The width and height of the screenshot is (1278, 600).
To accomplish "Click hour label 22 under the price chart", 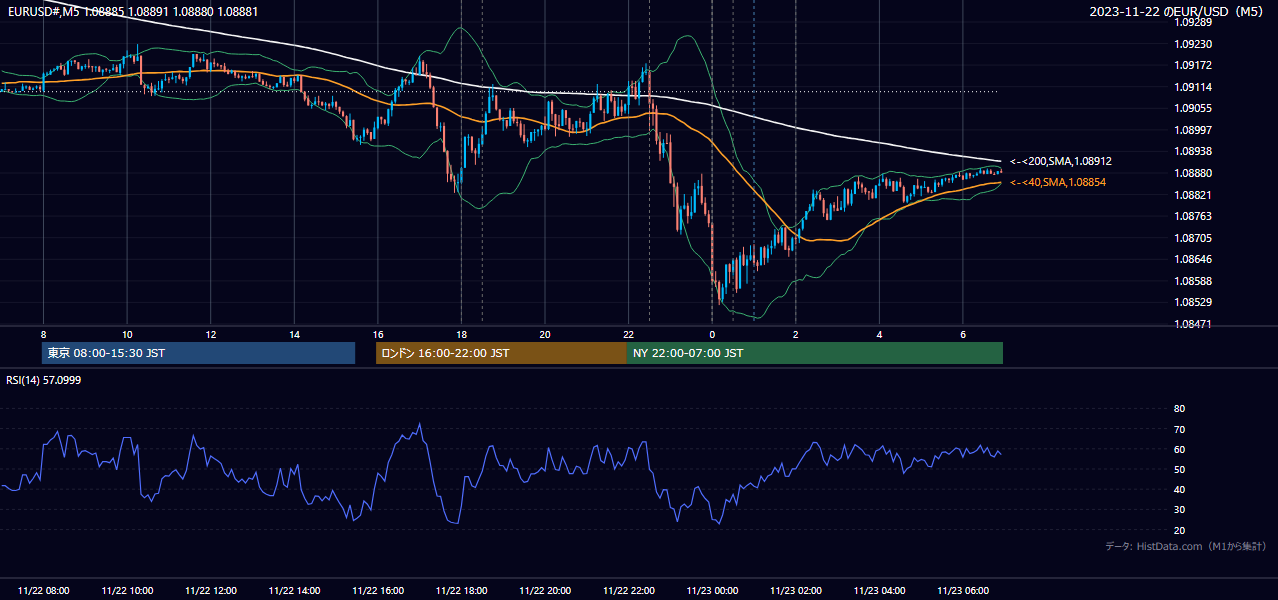I will click(x=628, y=334).
